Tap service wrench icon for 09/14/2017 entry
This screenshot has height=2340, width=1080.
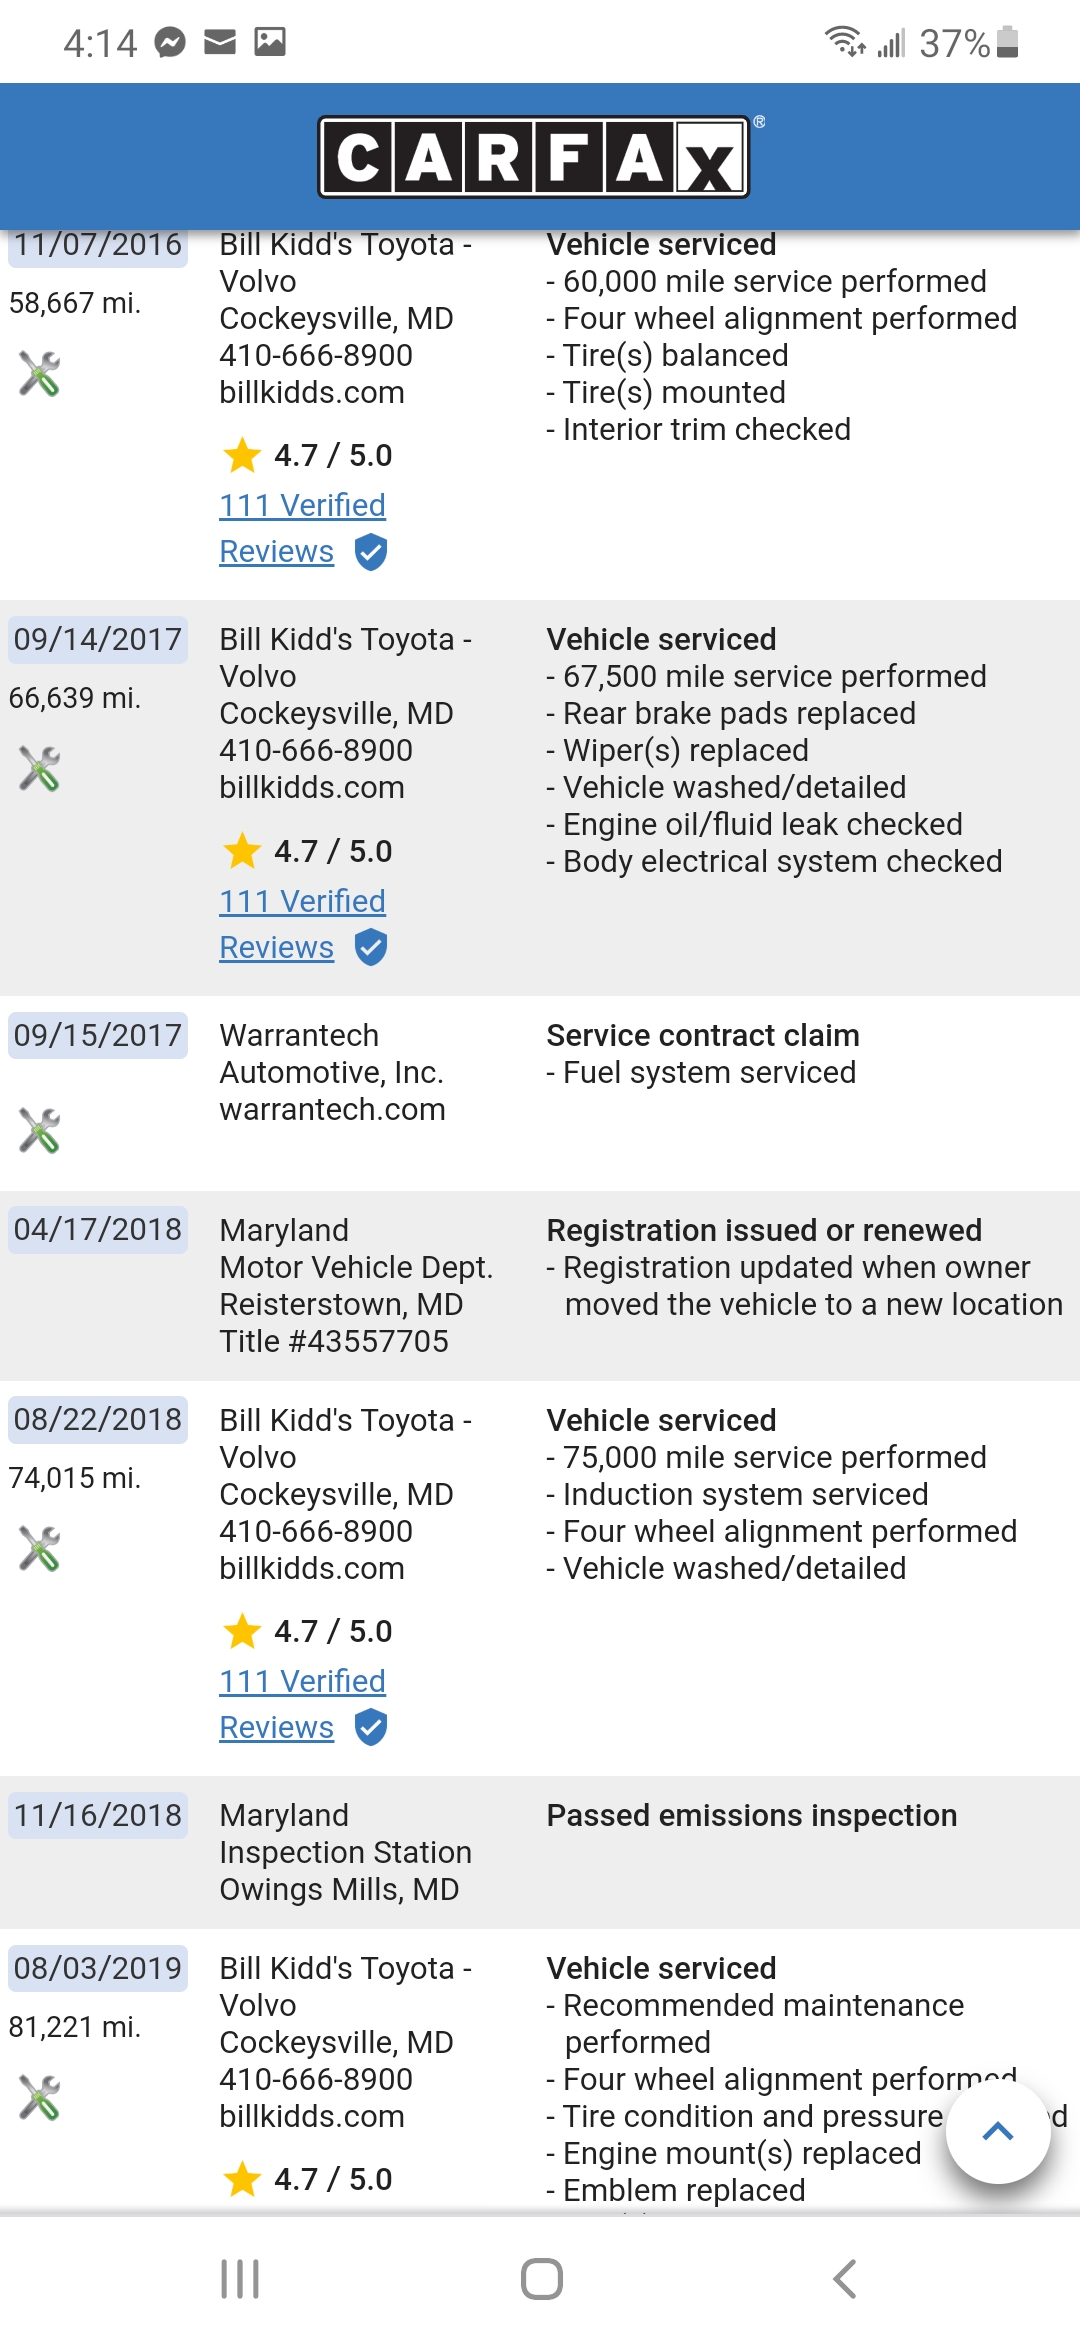coord(40,769)
